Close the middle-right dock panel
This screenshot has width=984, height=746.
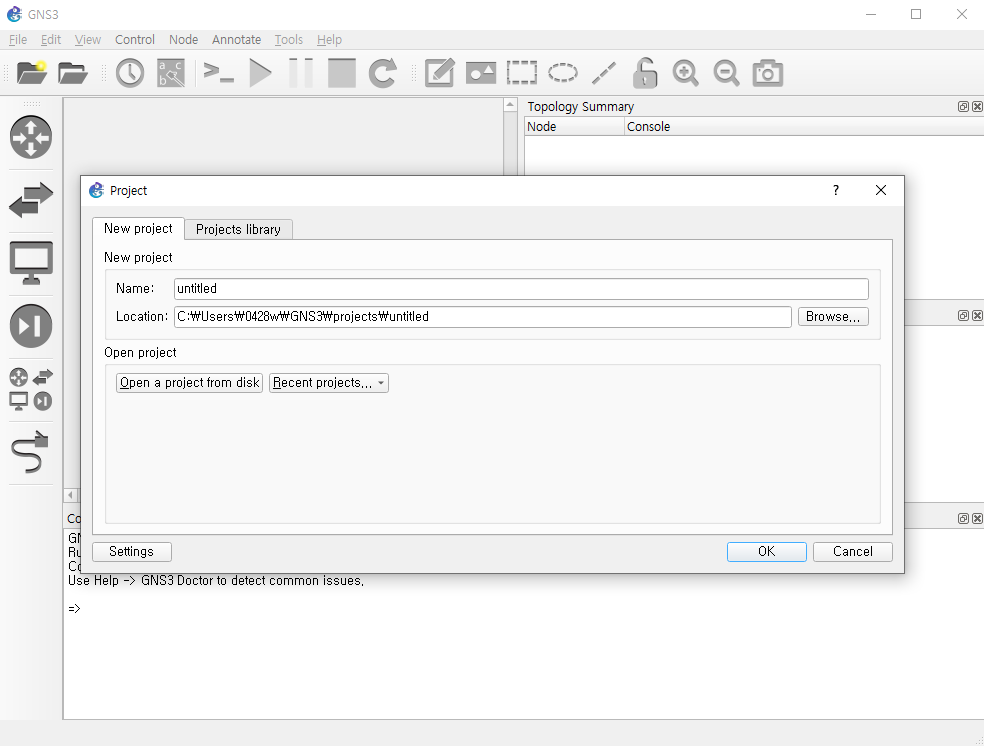(977, 316)
